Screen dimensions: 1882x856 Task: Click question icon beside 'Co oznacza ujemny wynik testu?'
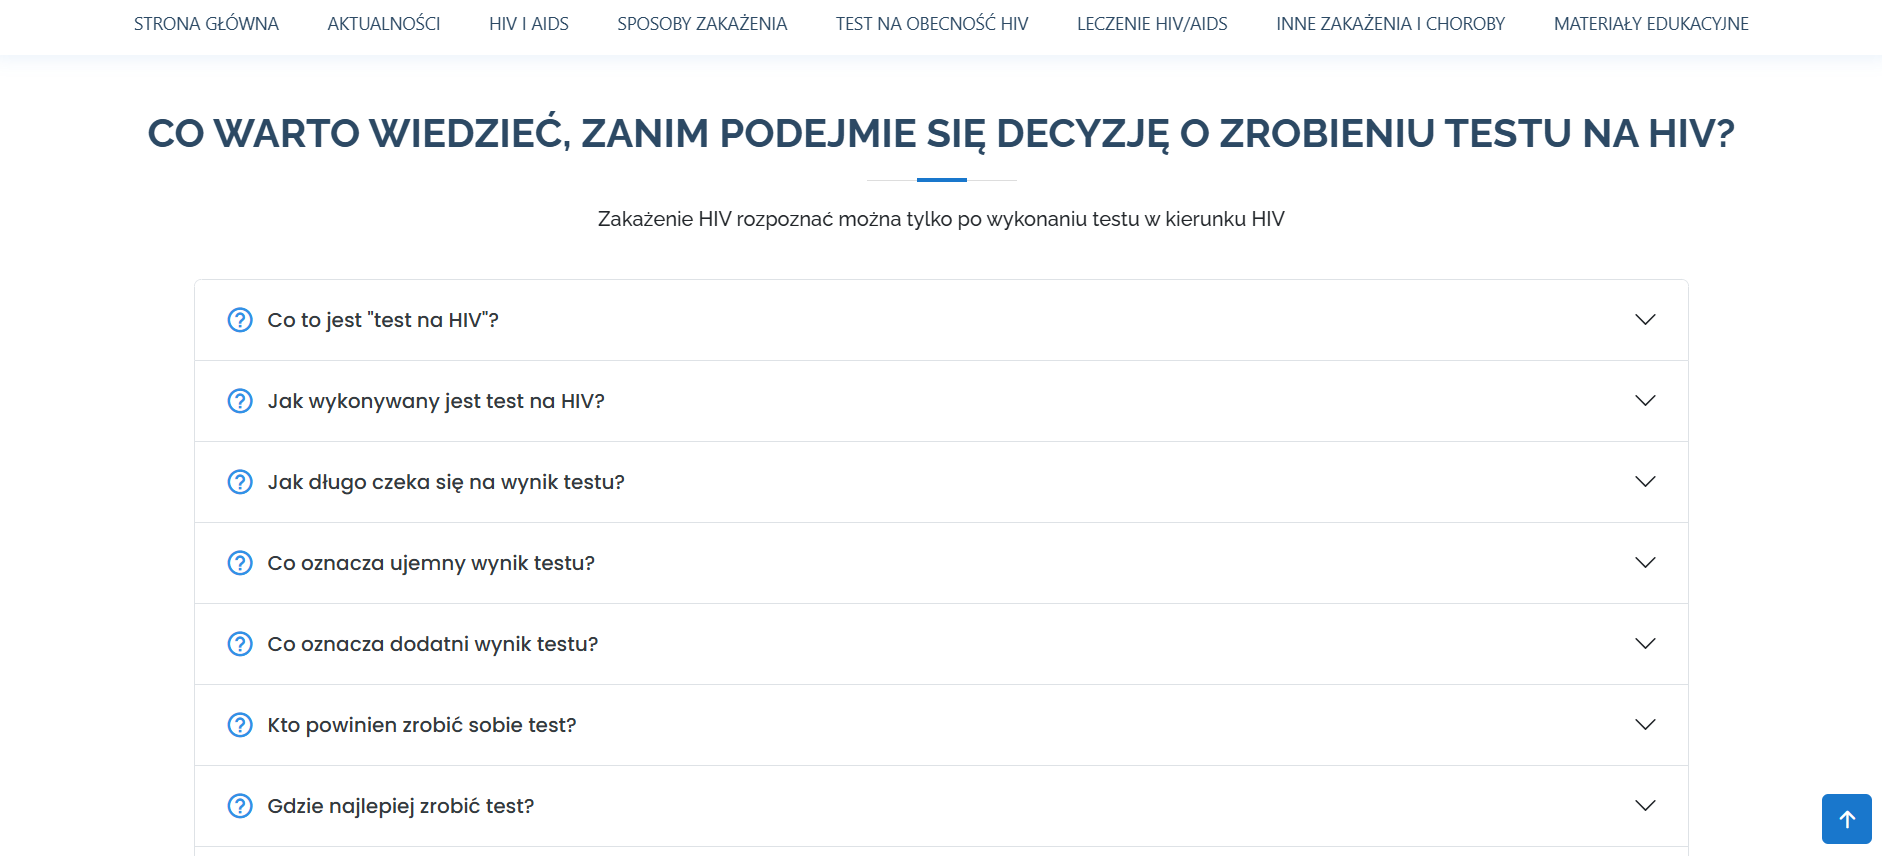pos(240,563)
